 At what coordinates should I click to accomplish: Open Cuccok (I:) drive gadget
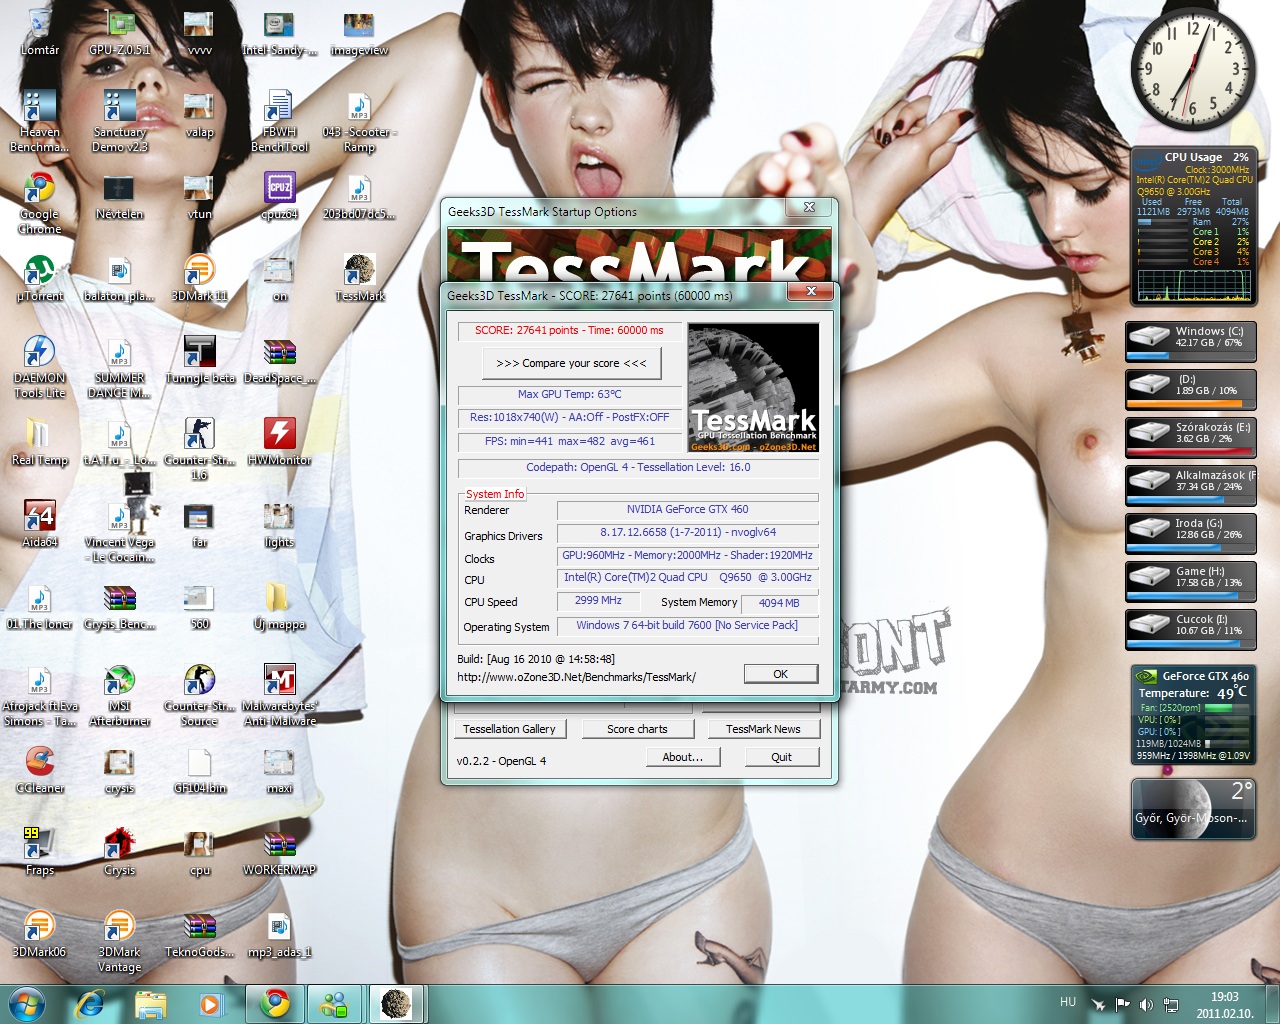(1191, 629)
